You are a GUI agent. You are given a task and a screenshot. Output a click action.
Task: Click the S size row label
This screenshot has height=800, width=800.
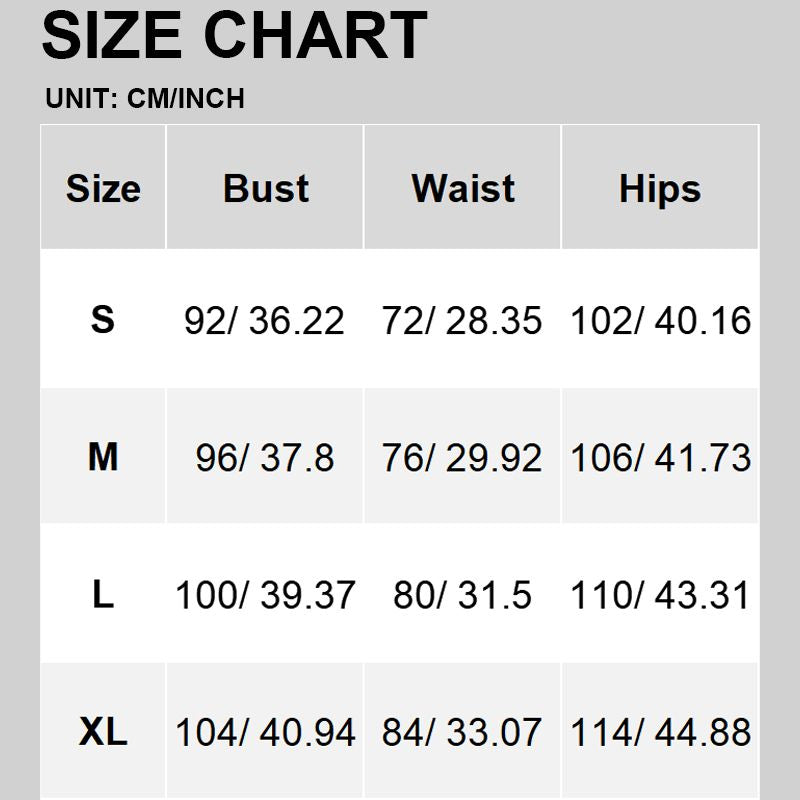(x=103, y=320)
